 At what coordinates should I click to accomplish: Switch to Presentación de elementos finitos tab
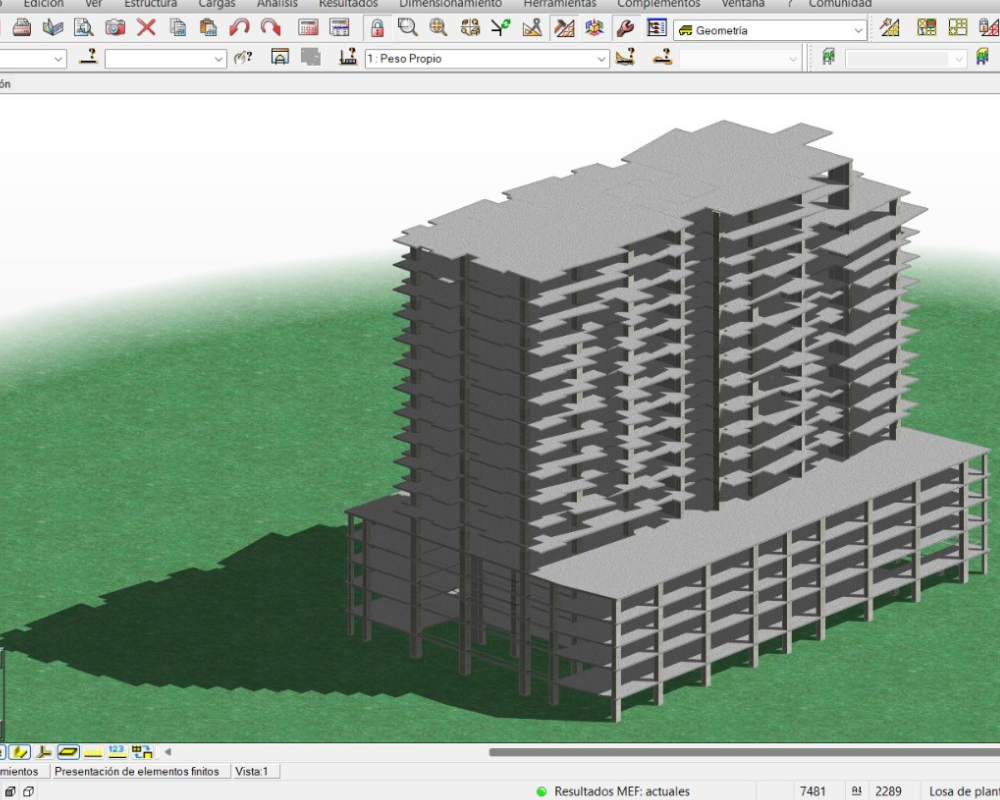pos(137,771)
